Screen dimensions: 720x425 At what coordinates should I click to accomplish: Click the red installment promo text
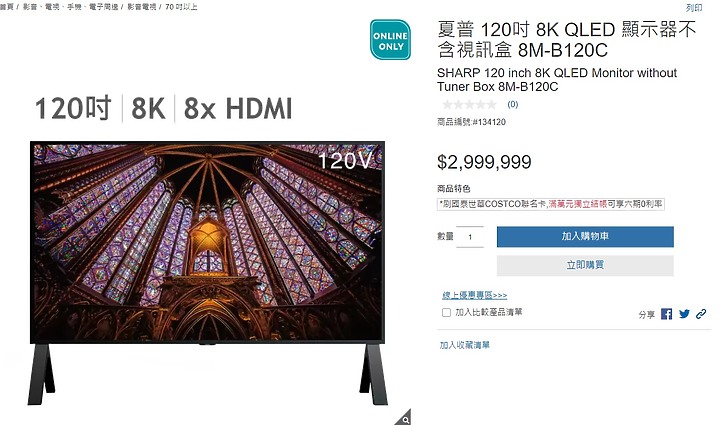point(578,204)
